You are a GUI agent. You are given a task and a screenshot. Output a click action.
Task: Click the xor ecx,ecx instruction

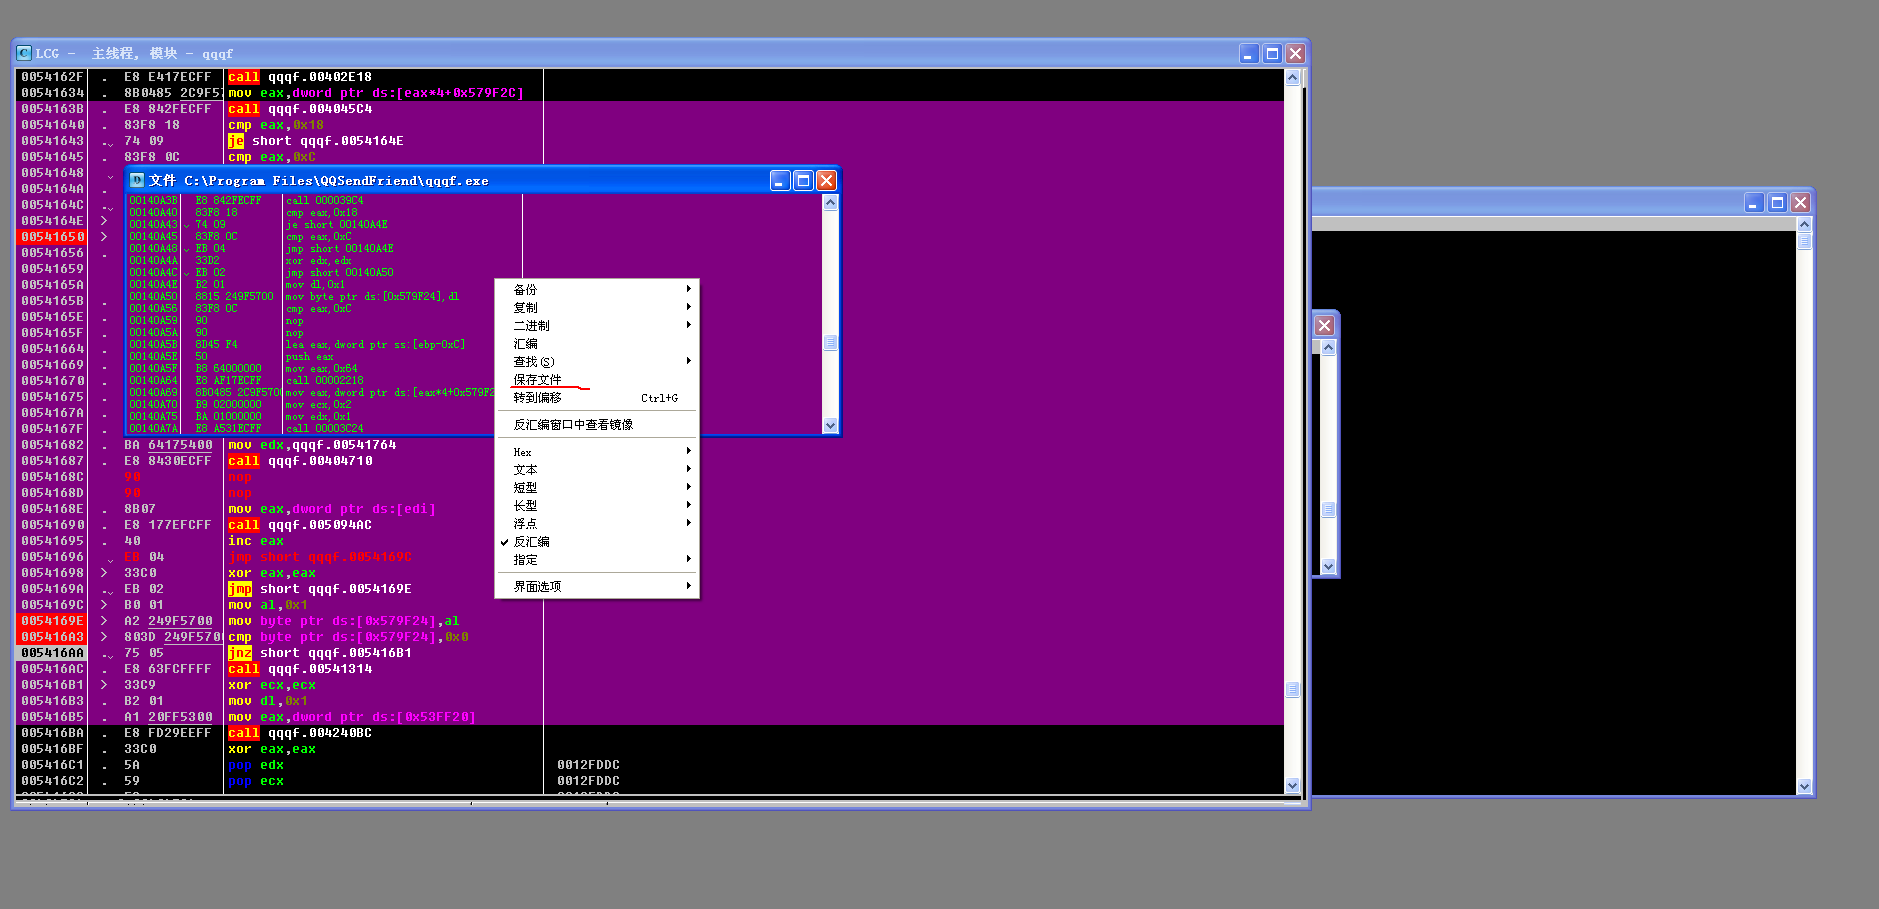[272, 685]
